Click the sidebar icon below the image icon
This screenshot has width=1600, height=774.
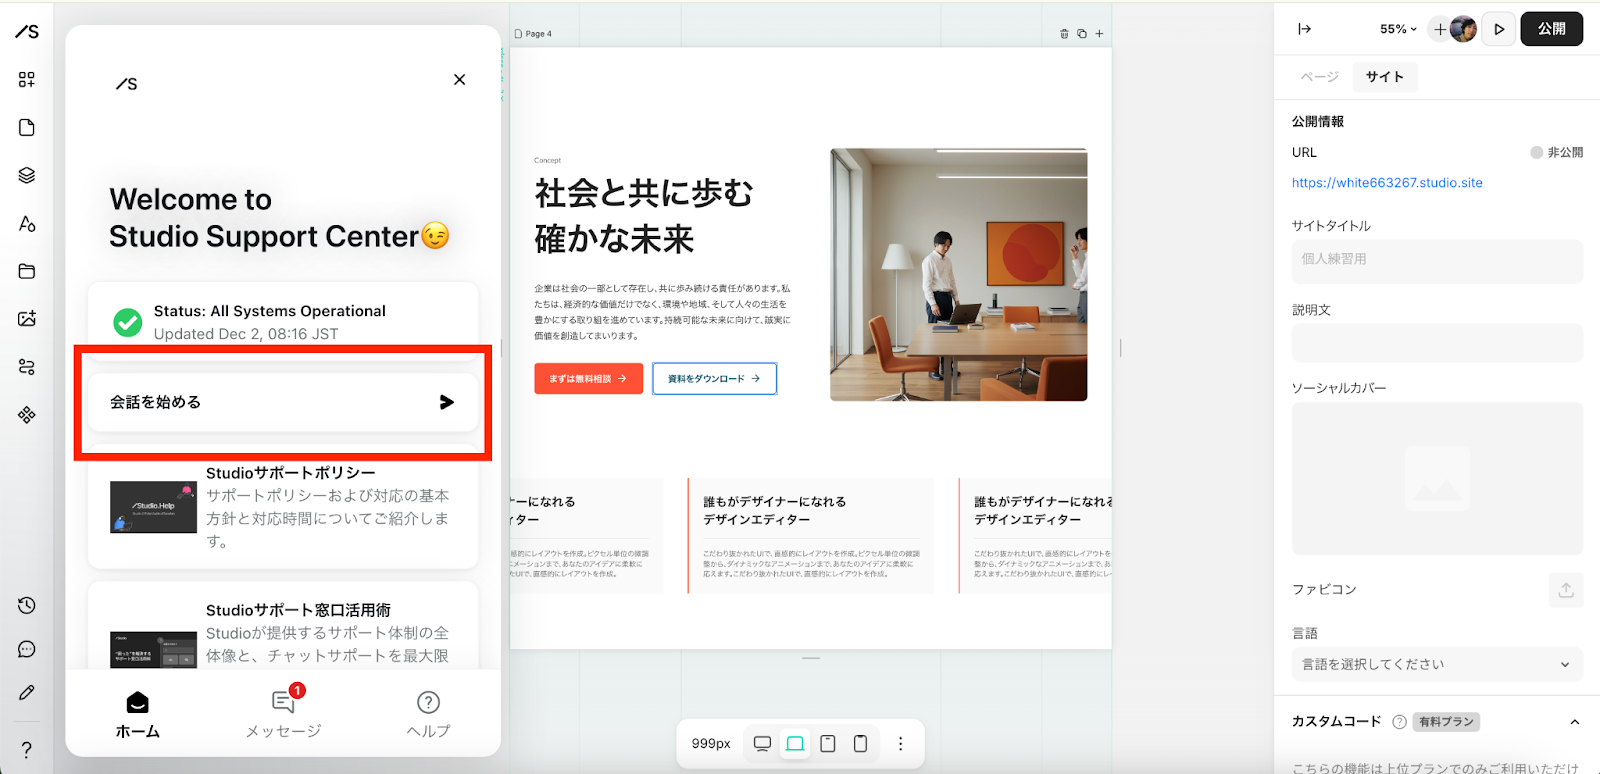(x=27, y=367)
